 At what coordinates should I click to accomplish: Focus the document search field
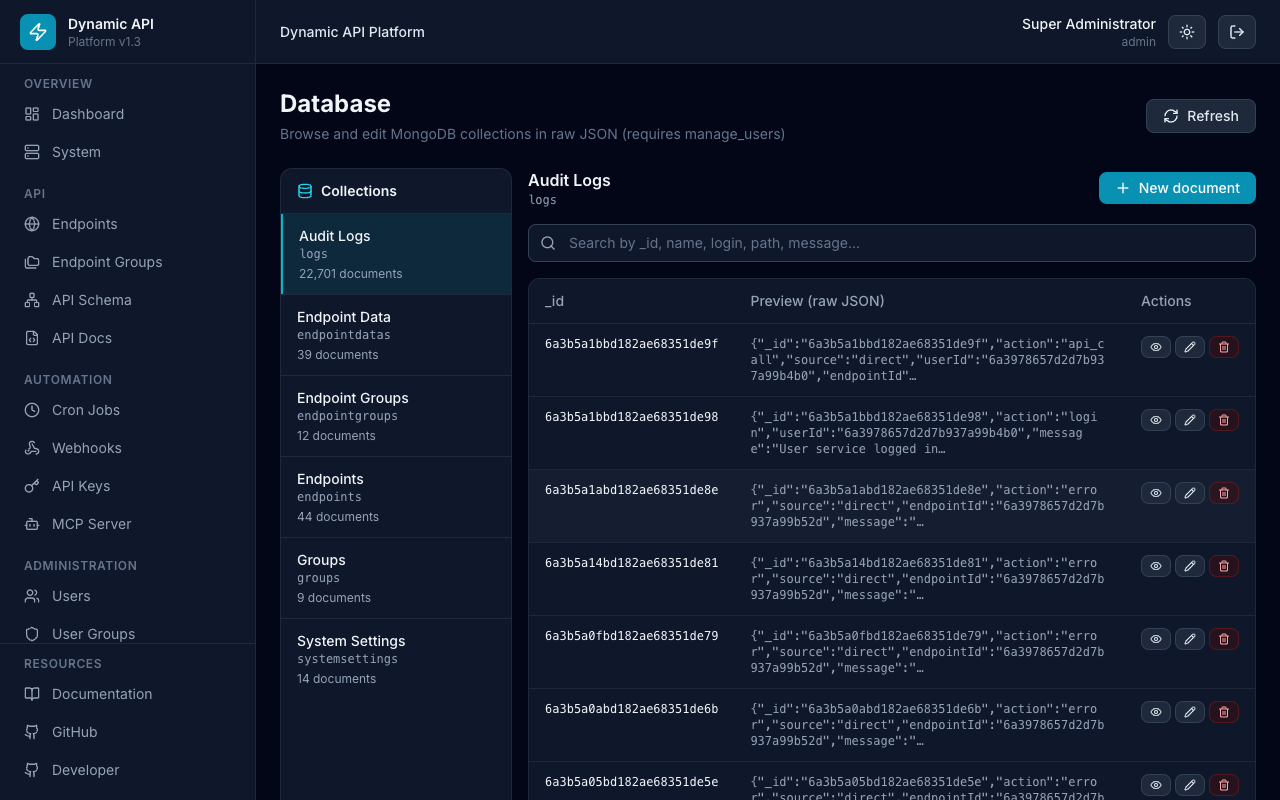click(892, 243)
